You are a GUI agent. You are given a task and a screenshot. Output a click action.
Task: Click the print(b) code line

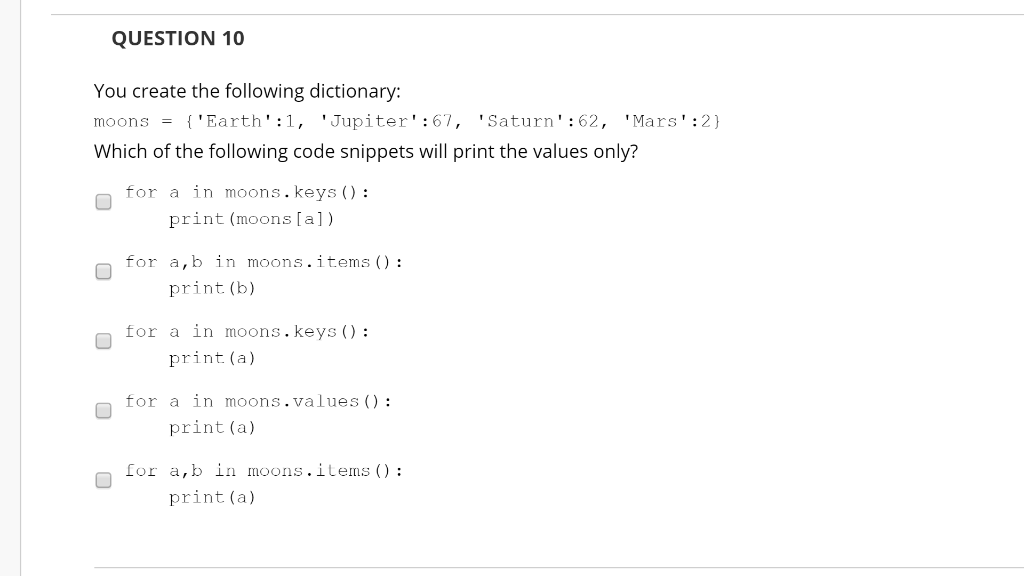212,288
